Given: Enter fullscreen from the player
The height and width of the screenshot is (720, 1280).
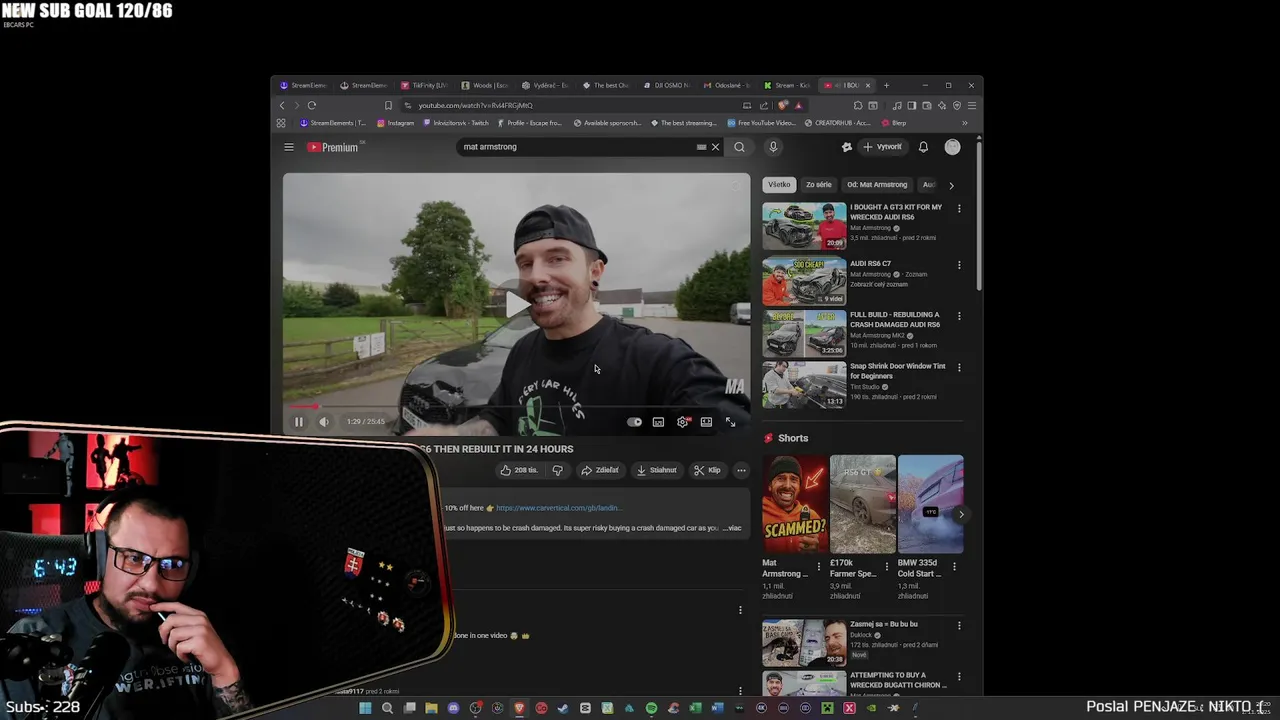Looking at the screenshot, I should click(730, 422).
